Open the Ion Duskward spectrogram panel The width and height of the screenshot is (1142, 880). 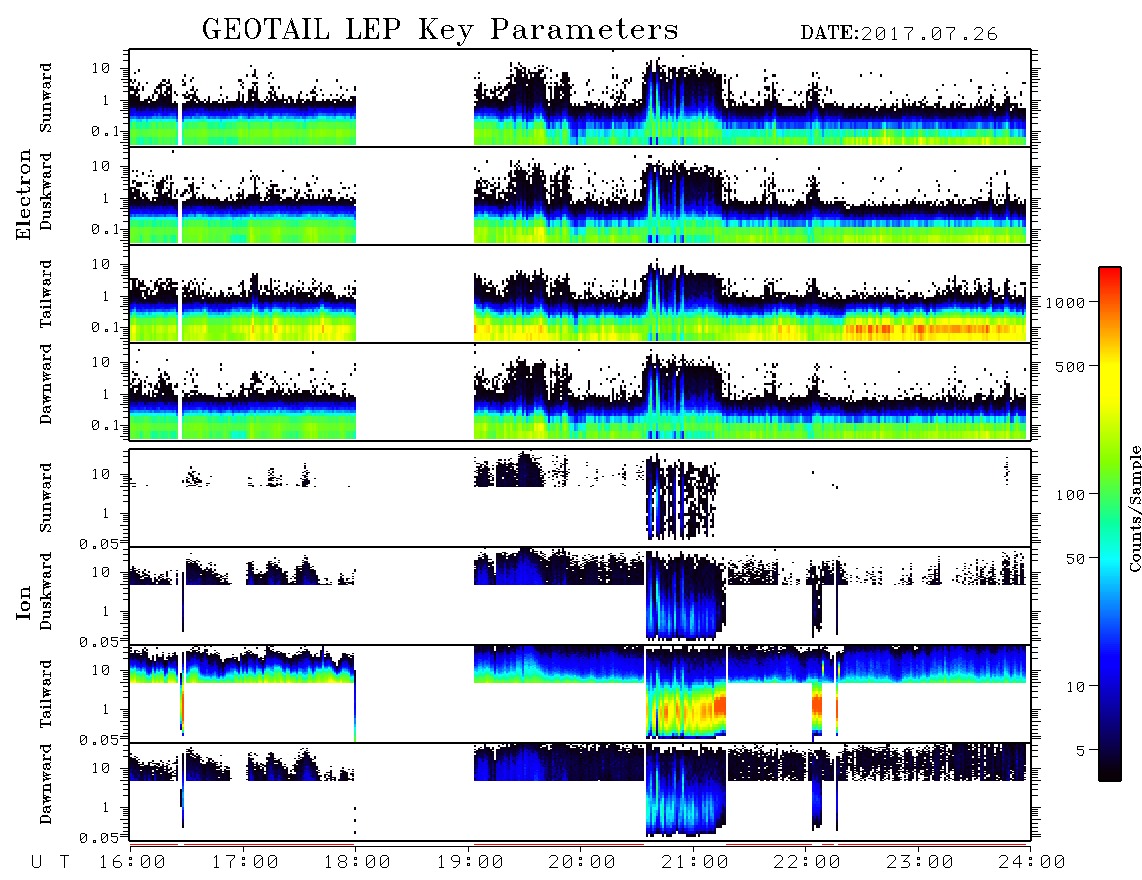point(580,595)
